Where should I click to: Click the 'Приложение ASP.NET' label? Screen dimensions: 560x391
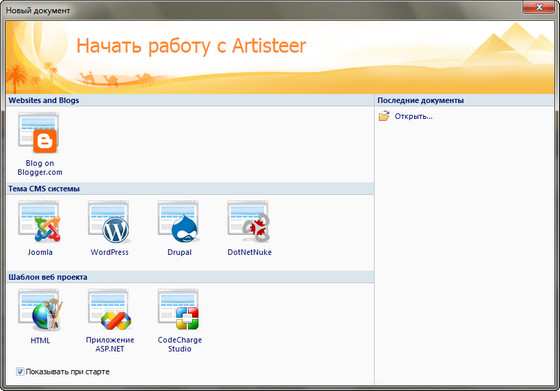(110, 344)
